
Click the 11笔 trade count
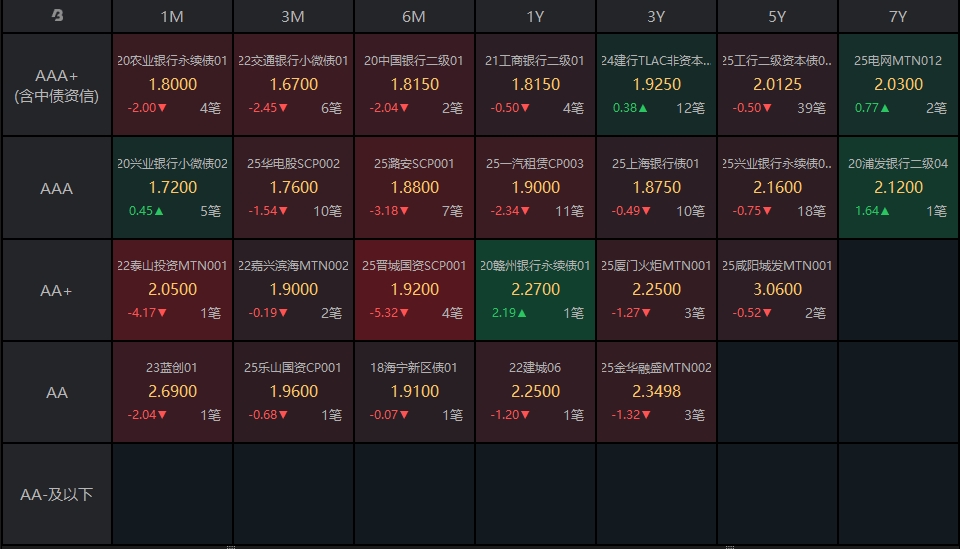click(x=569, y=211)
